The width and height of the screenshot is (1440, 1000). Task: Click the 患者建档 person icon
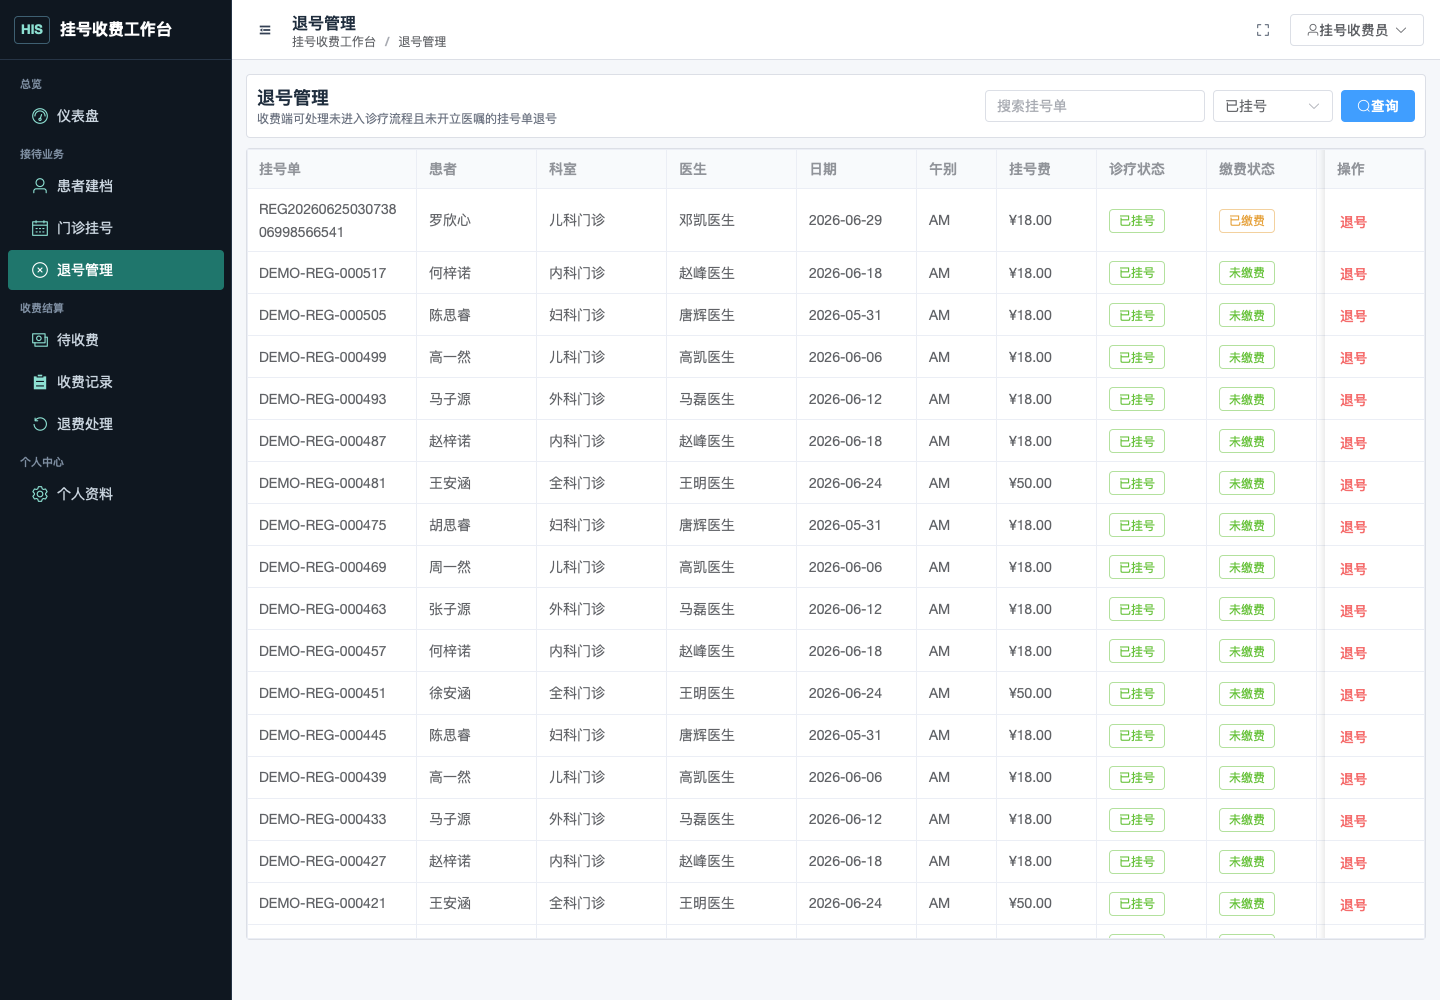tap(40, 186)
